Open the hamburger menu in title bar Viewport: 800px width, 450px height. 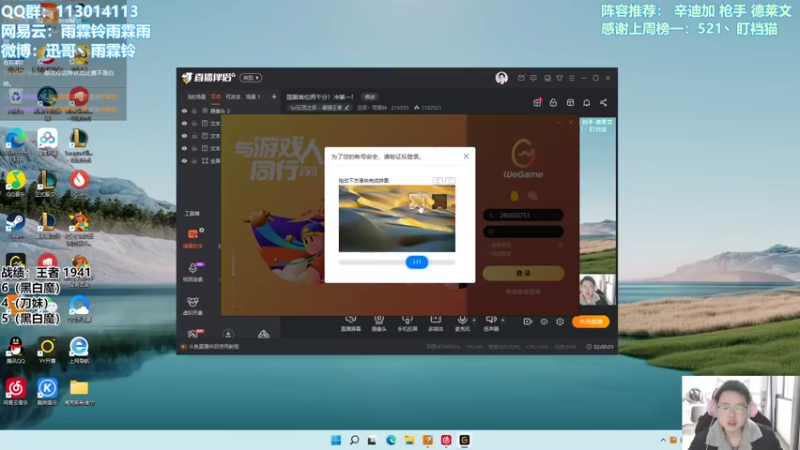571,78
